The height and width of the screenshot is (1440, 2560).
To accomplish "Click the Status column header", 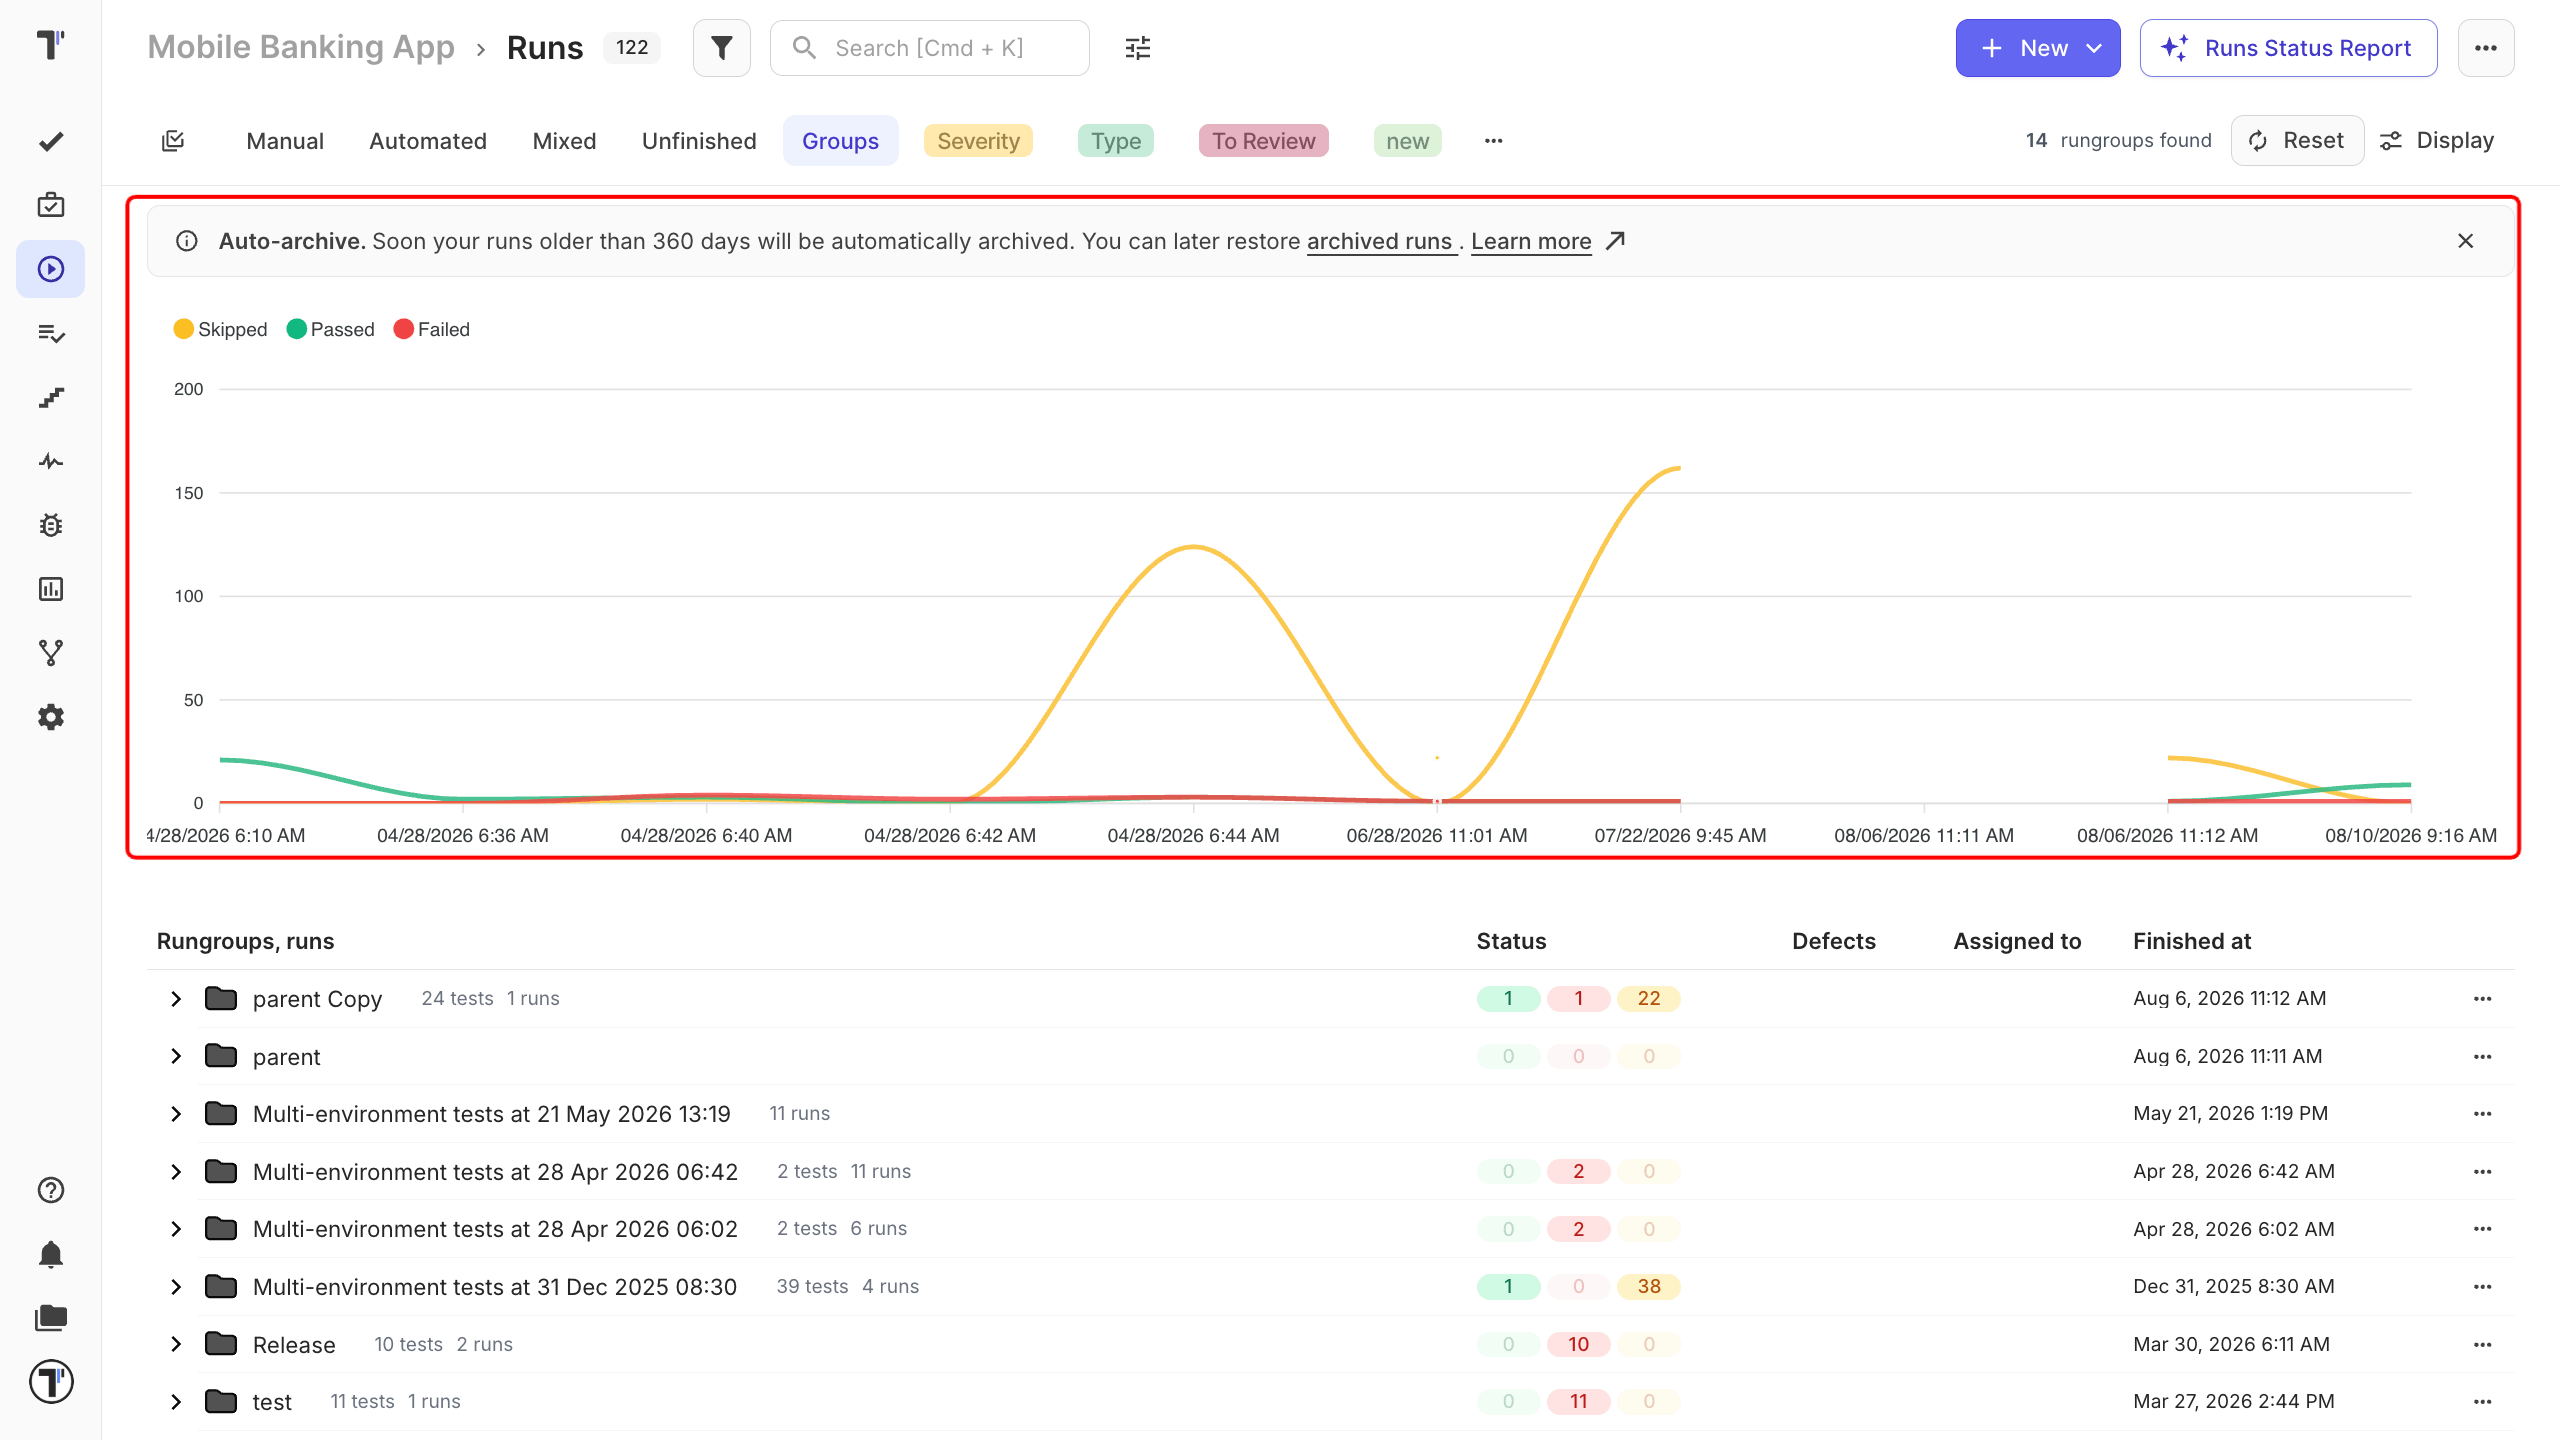I will point(1511,941).
